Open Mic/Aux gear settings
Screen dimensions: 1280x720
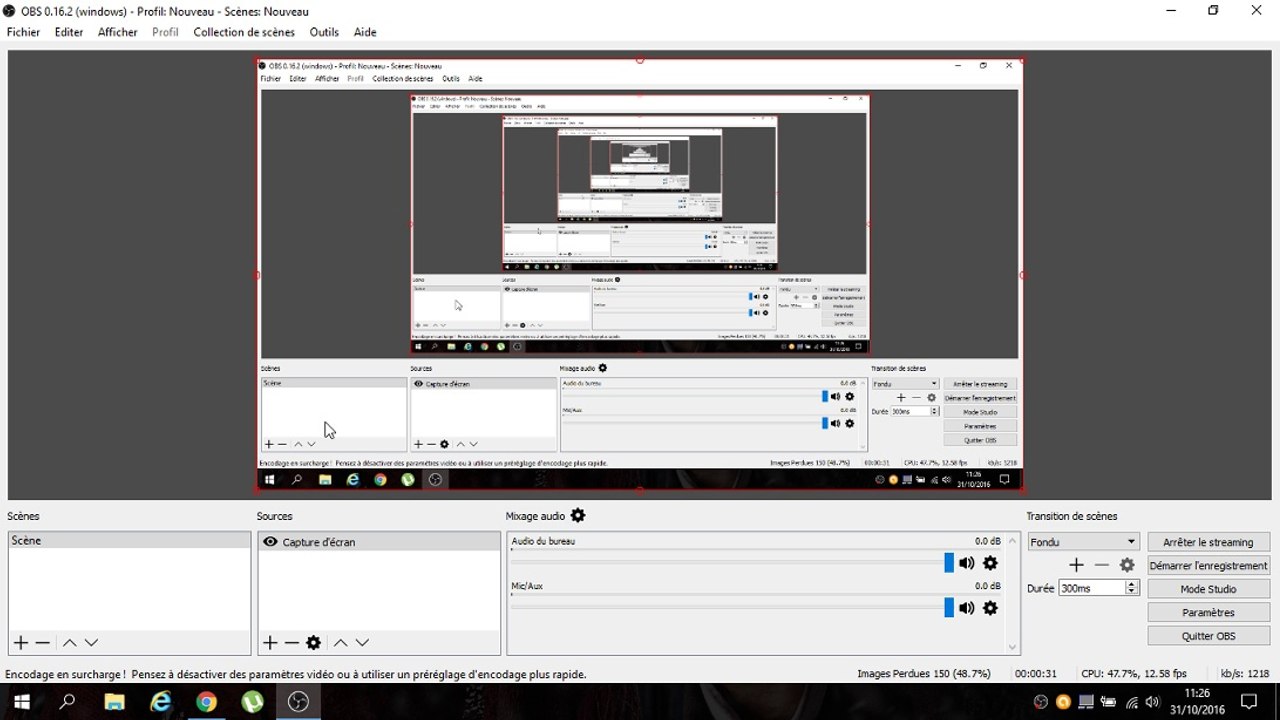coord(991,608)
